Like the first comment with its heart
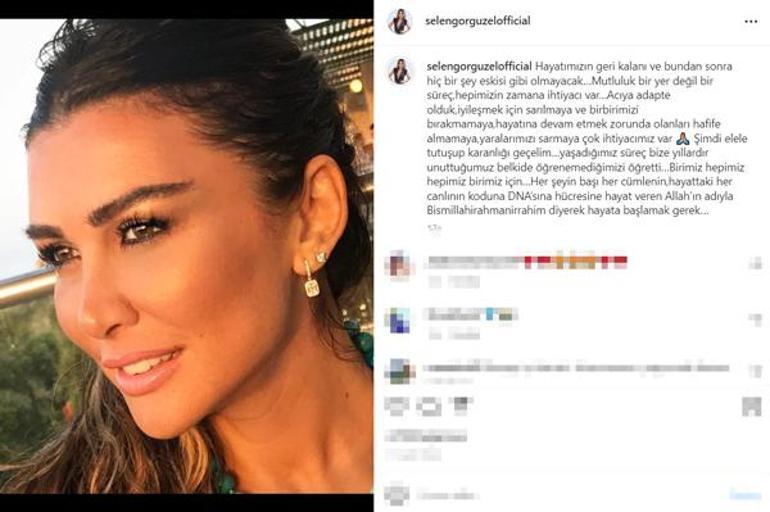 tap(755, 264)
